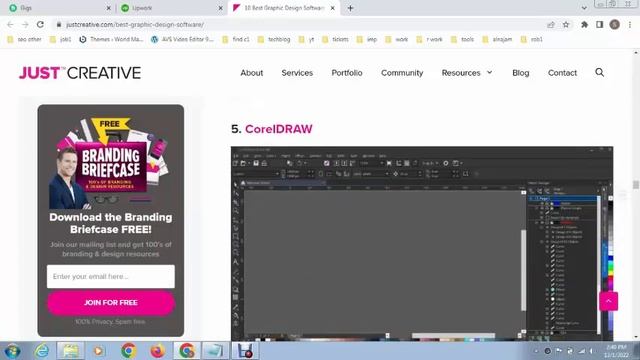Close the Upwork tab
The height and width of the screenshot is (360, 640).
click(220, 8)
